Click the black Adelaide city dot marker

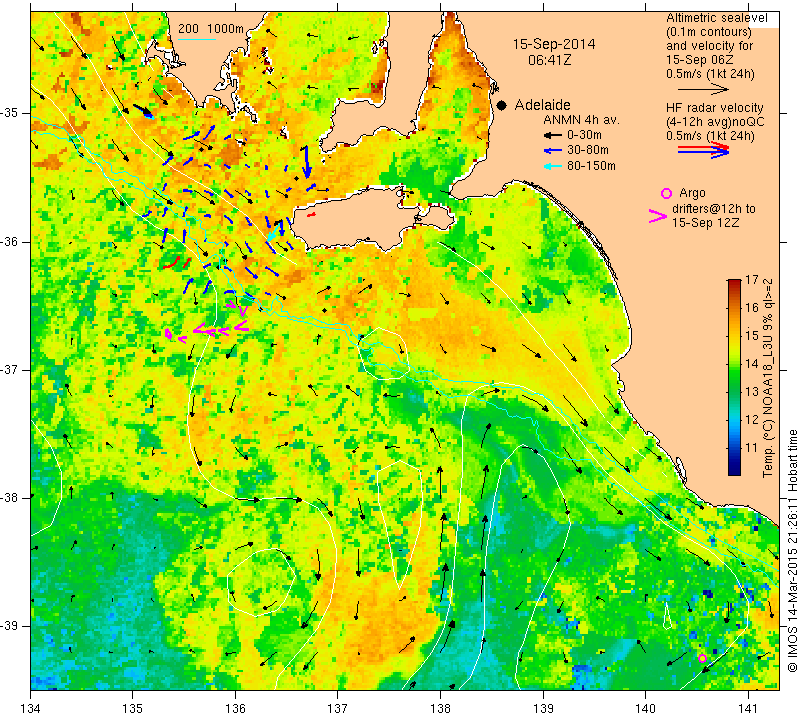coord(502,106)
